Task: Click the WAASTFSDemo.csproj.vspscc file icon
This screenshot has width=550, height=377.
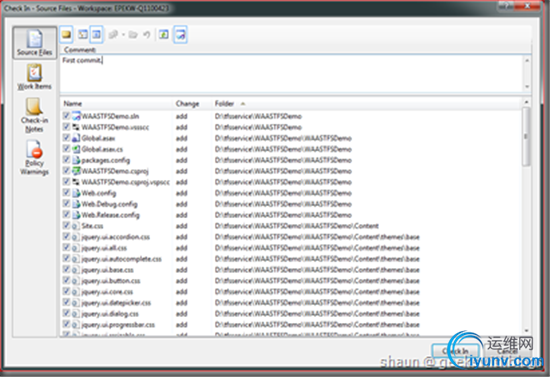Action: (76, 182)
